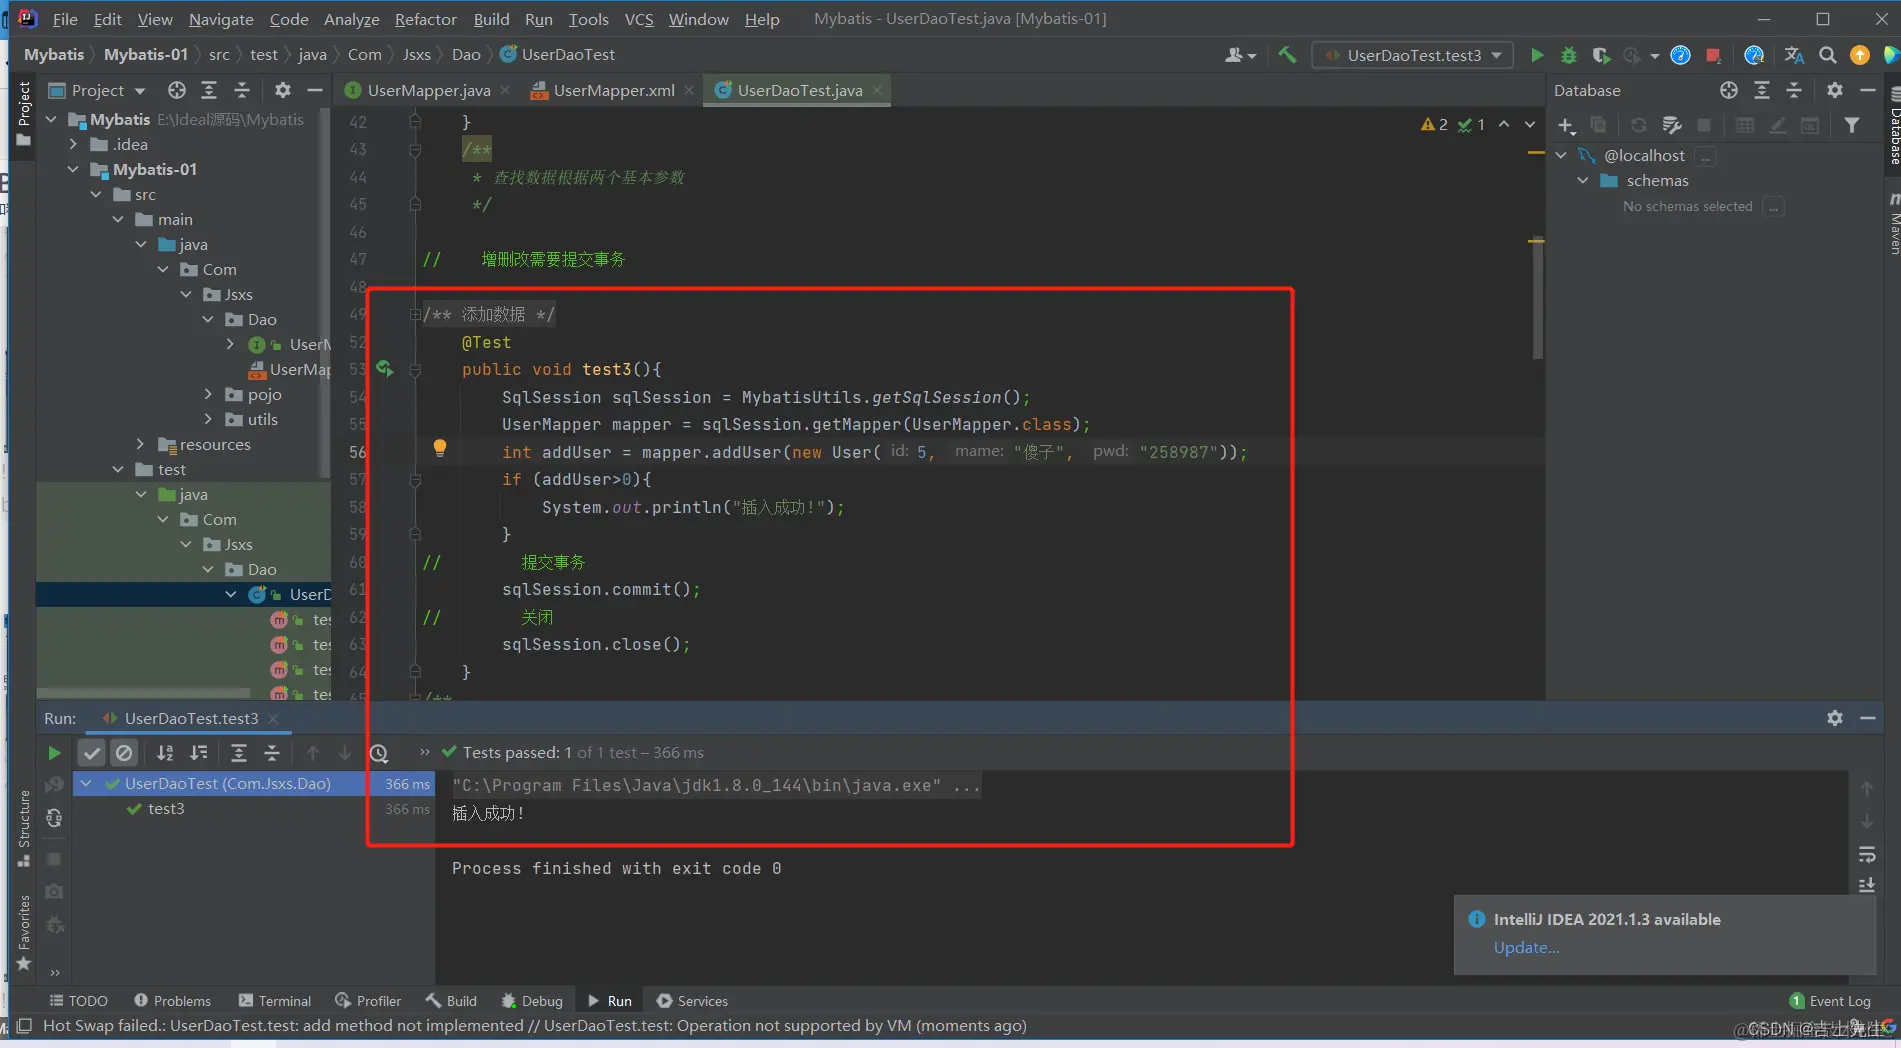
Task: Expand all nodes in Project panel
Action: [209, 90]
